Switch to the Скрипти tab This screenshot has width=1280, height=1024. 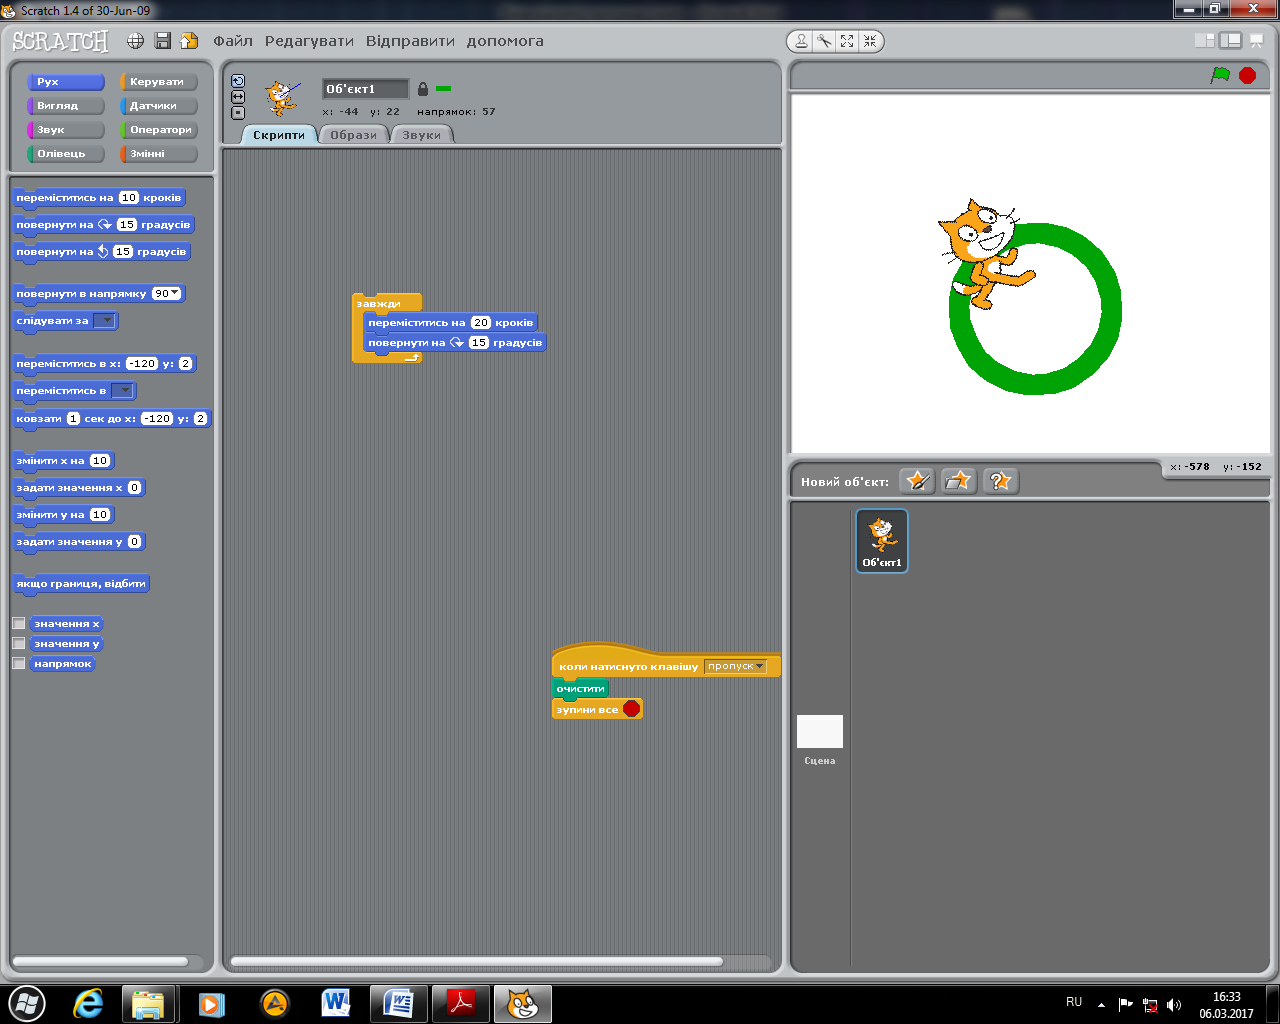tap(279, 135)
